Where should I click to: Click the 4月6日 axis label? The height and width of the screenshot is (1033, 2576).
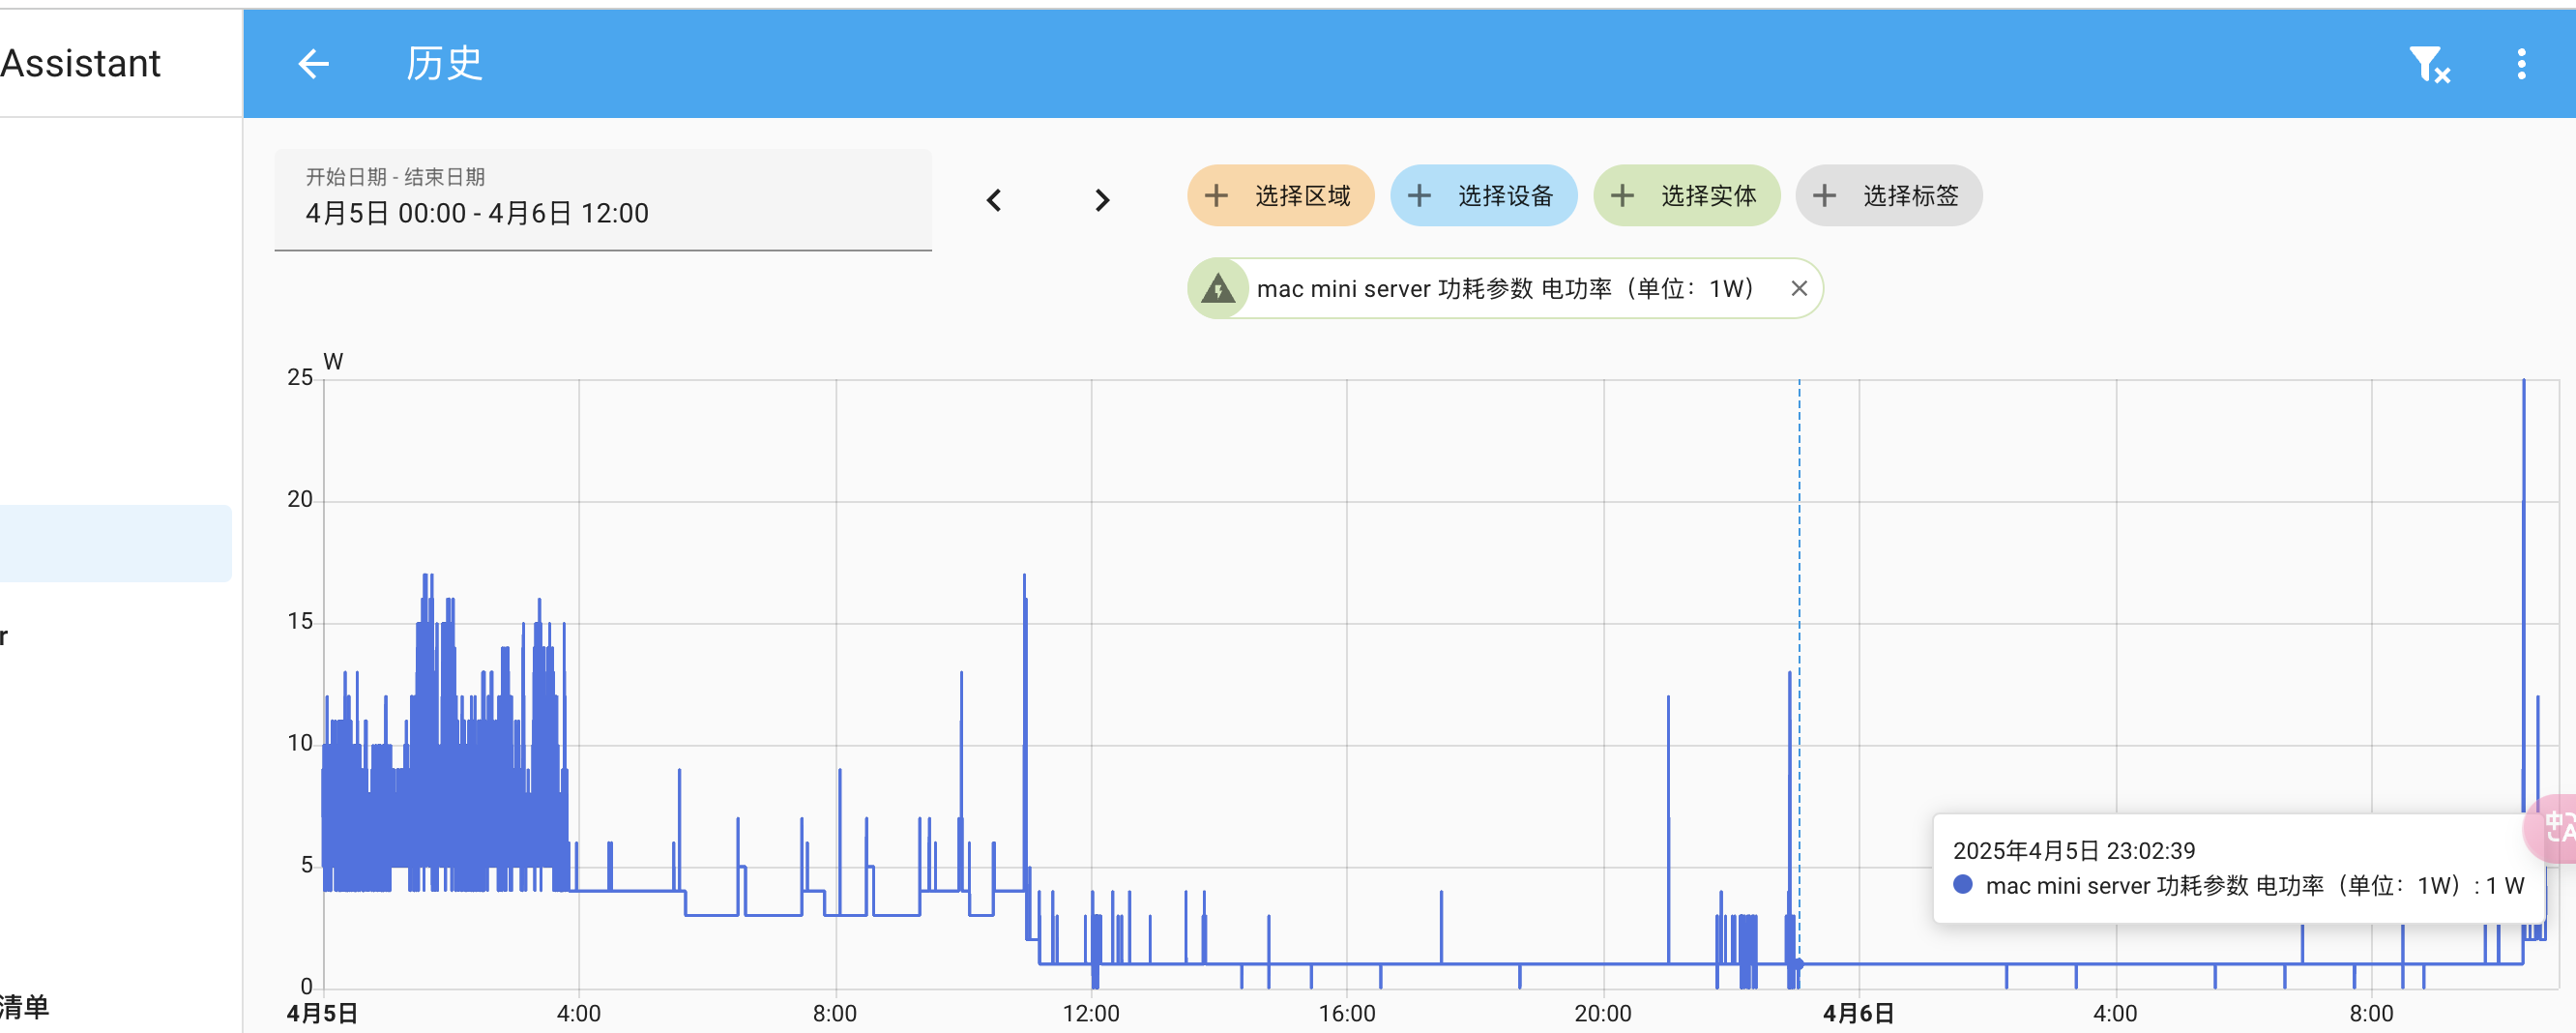[1858, 1013]
